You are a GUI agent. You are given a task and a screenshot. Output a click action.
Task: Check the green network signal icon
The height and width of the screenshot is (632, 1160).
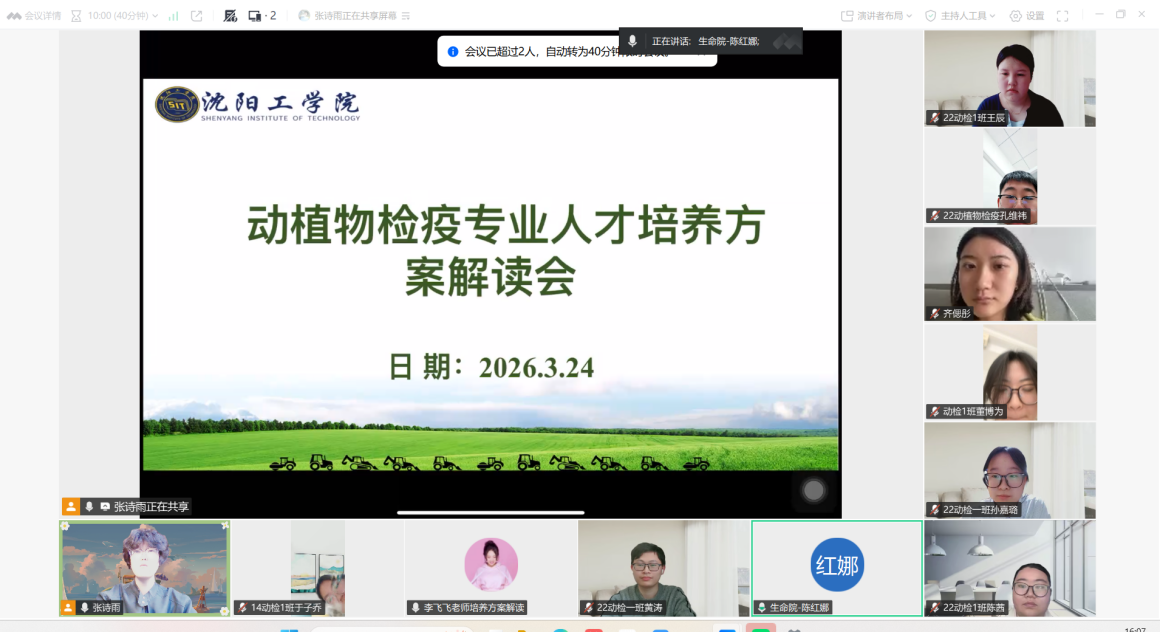click(173, 16)
